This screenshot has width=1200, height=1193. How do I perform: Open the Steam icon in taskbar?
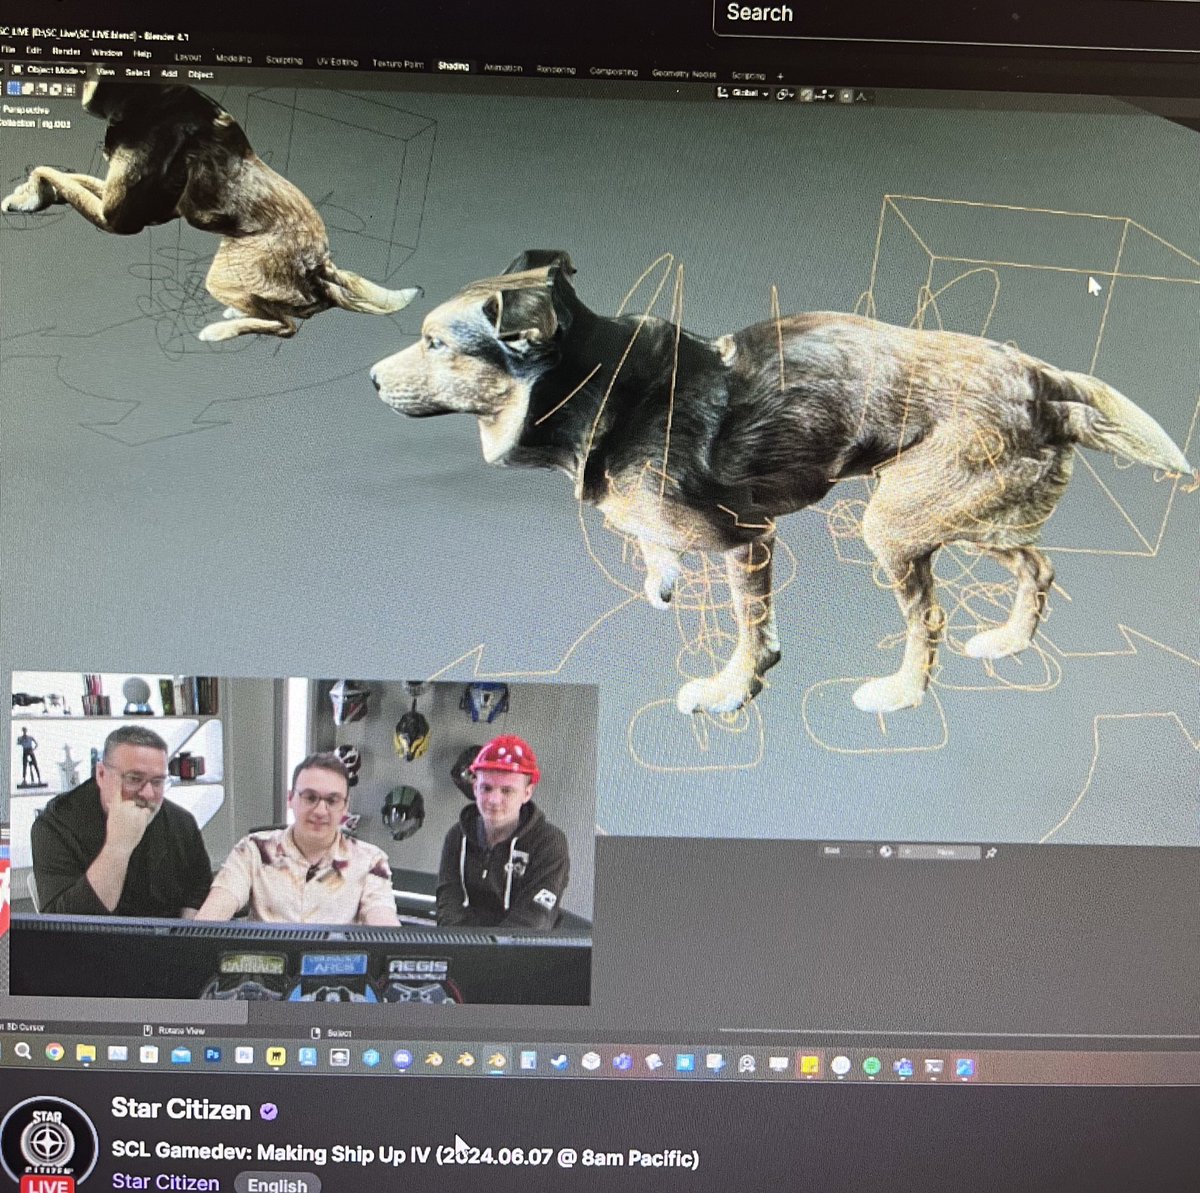point(560,1062)
